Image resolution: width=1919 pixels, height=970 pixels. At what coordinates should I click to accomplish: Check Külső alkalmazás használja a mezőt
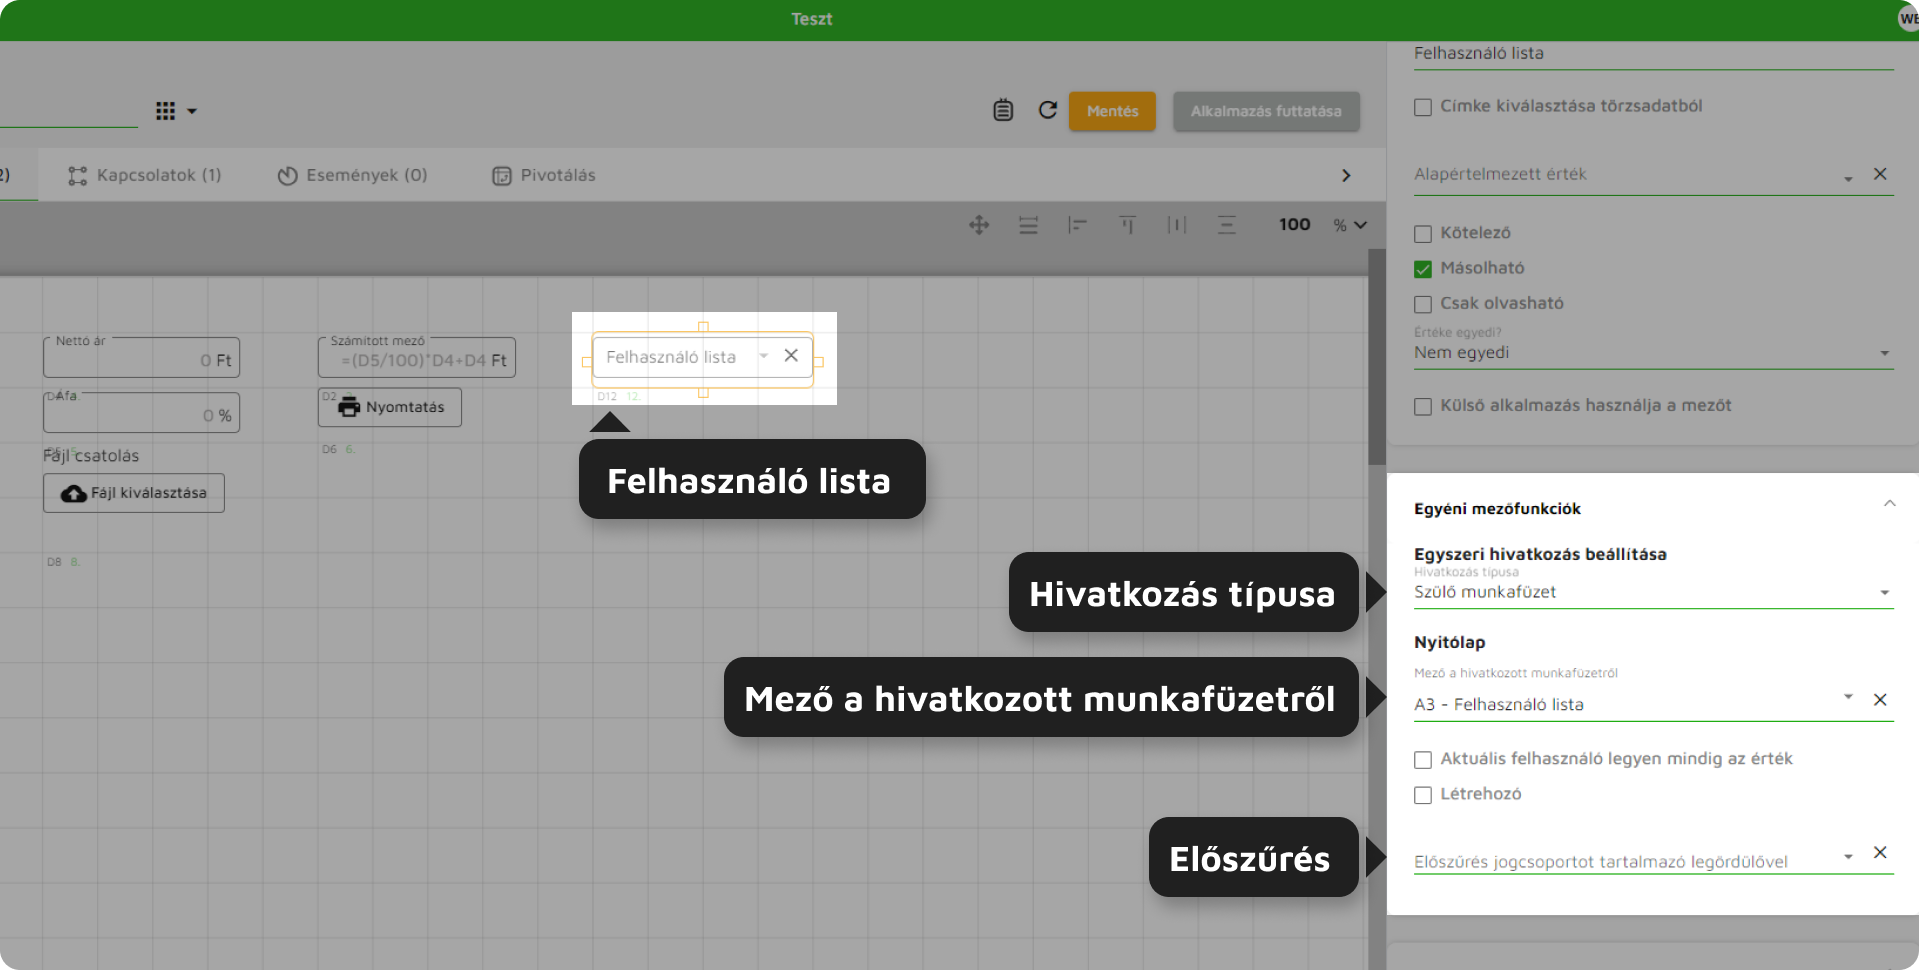[1423, 406]
